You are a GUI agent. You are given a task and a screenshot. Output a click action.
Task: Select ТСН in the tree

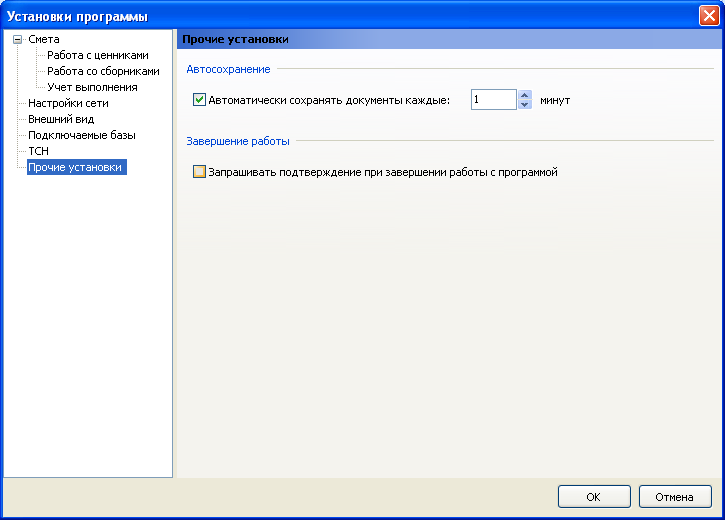(38, 151)
